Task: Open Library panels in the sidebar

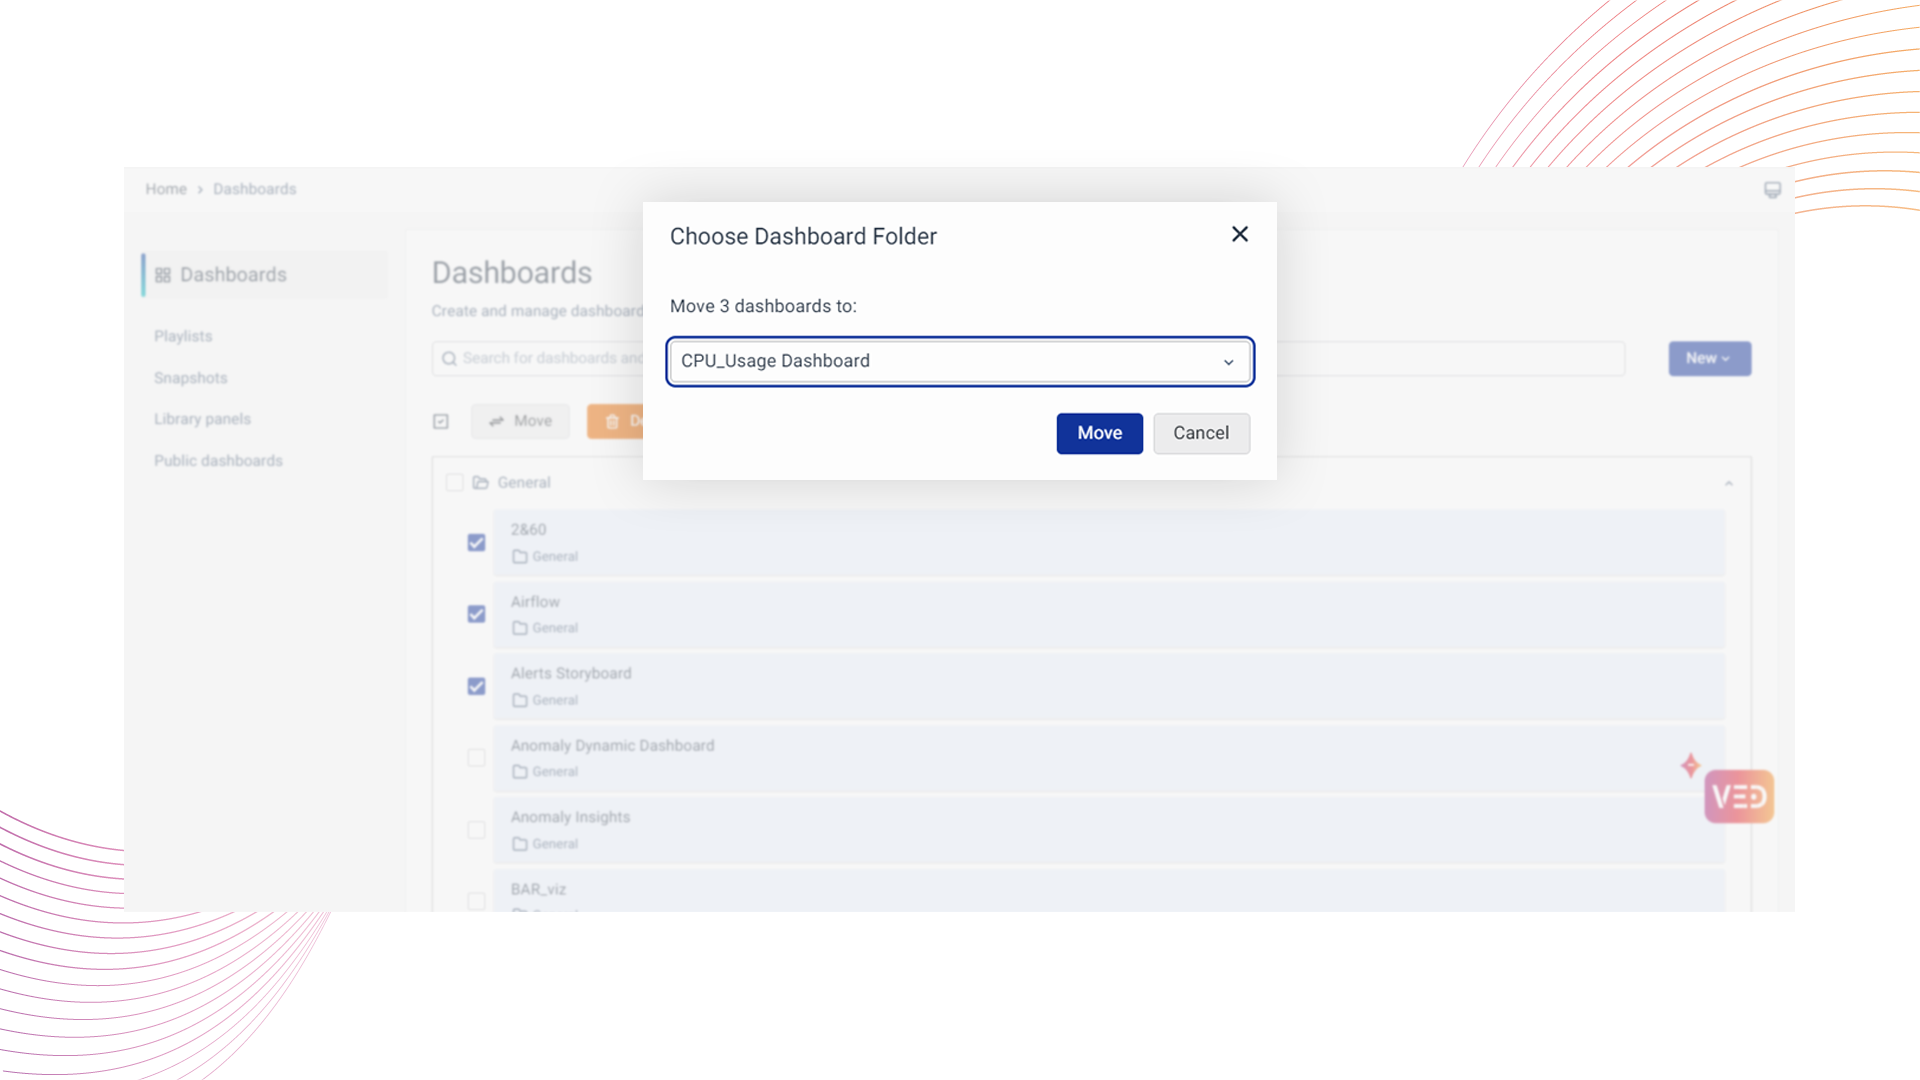Action: 202,419
